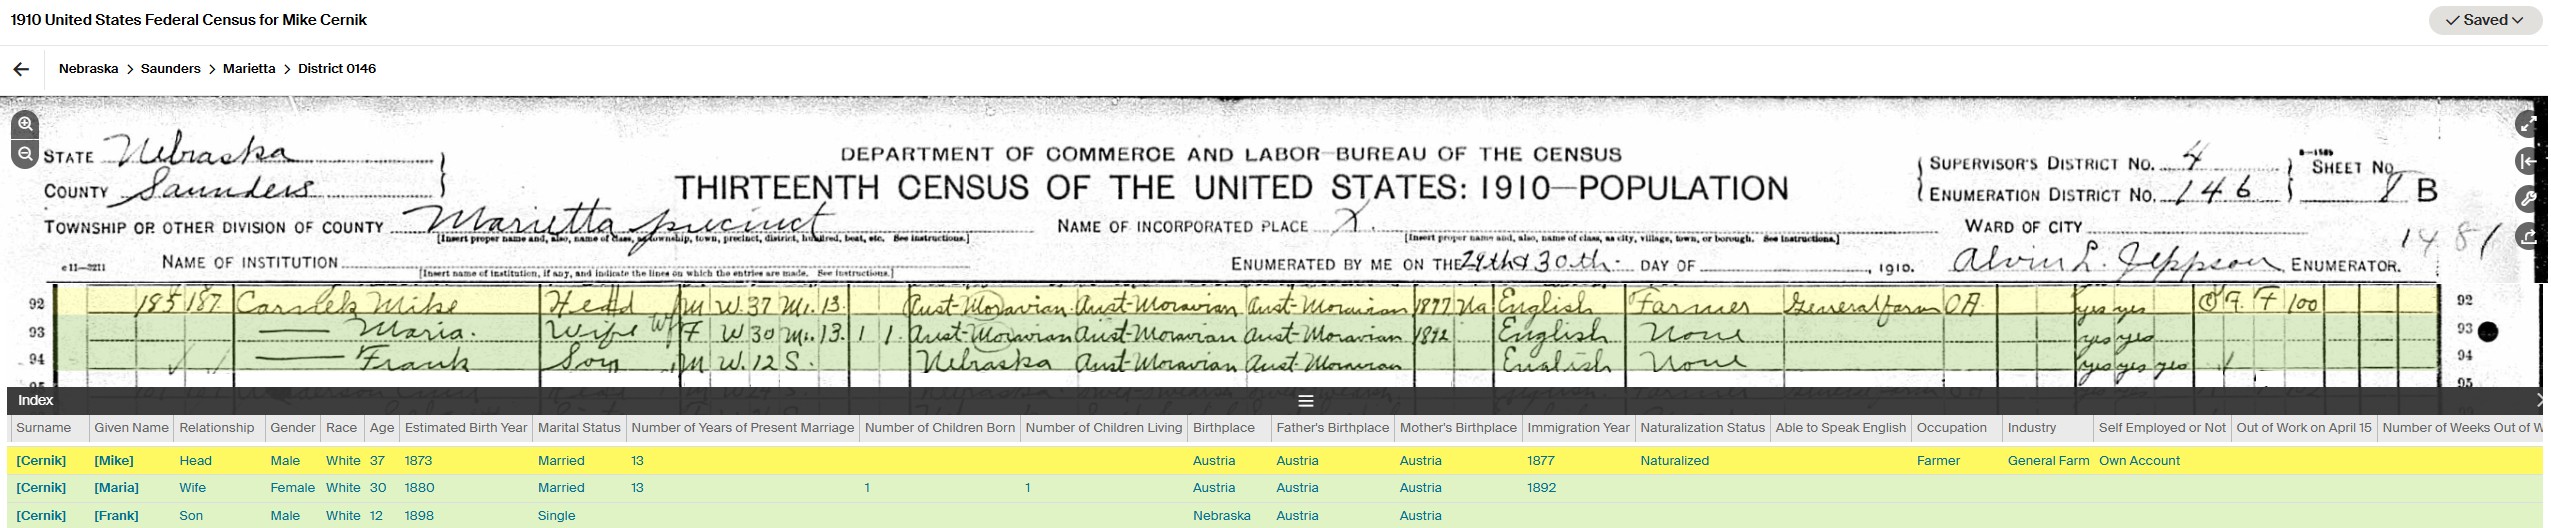The image size is (2551, 528).
Task: Click the collapse side panel arrow icon
Action: point(2527,162)
